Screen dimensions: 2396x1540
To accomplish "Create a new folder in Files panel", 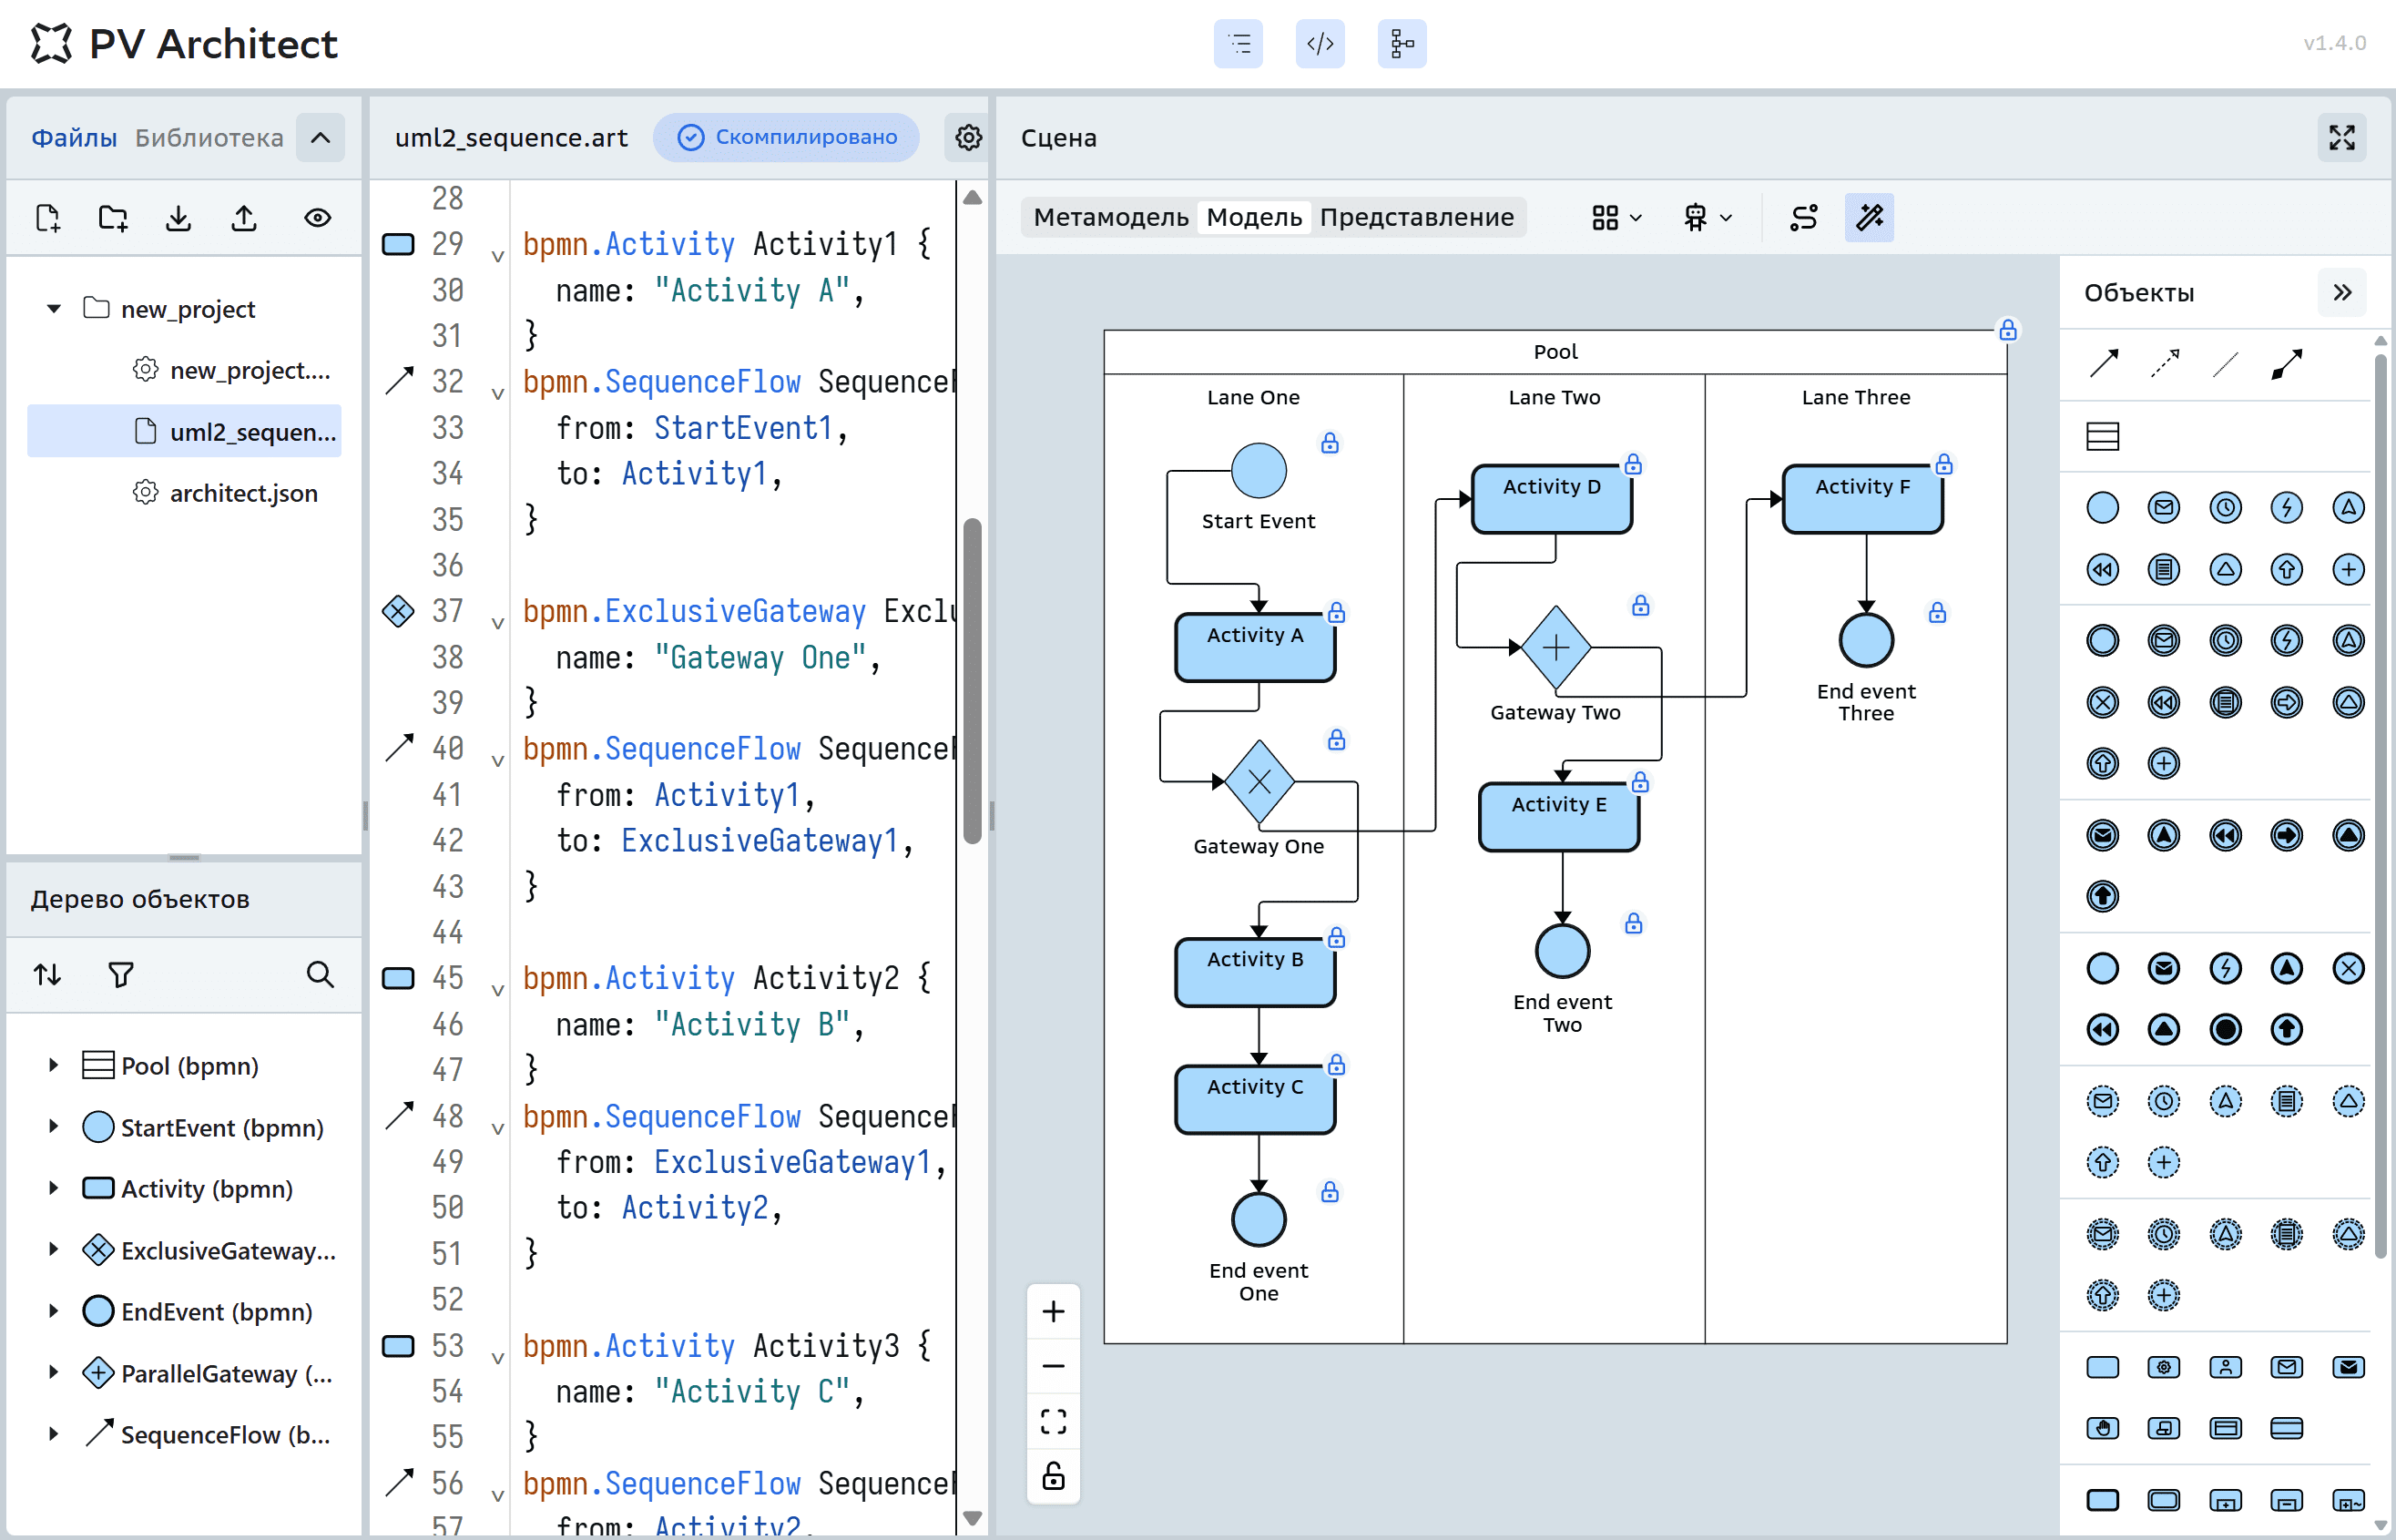I will tap(113, 218).
